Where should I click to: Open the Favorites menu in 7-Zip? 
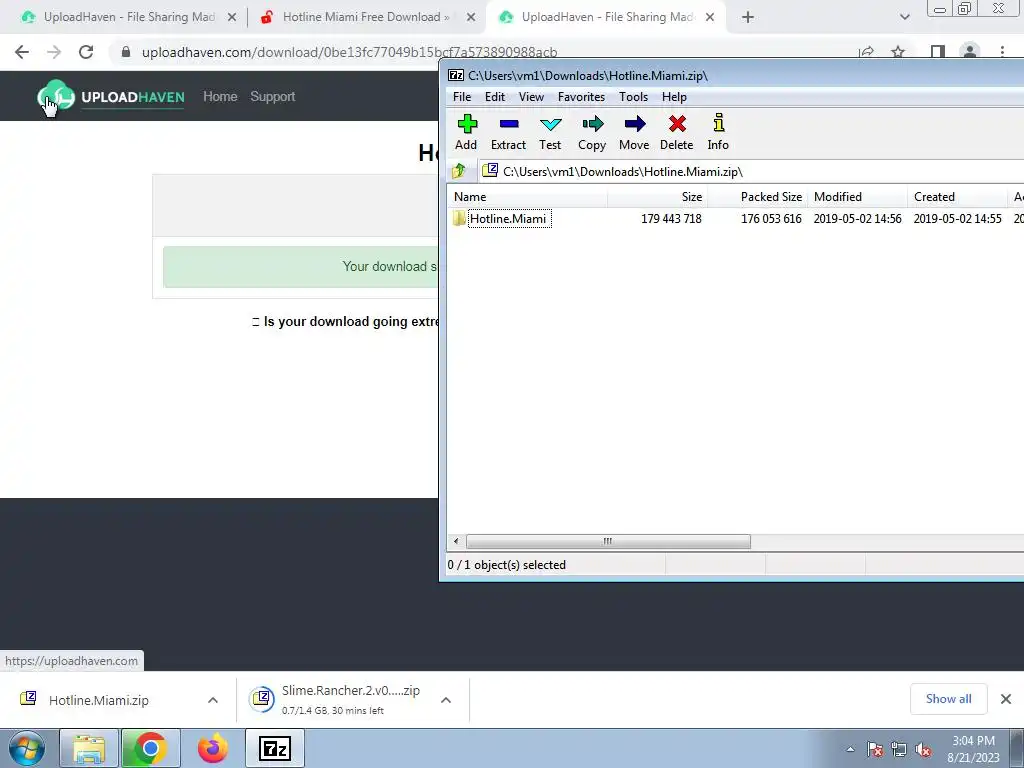tap(581, 97)
